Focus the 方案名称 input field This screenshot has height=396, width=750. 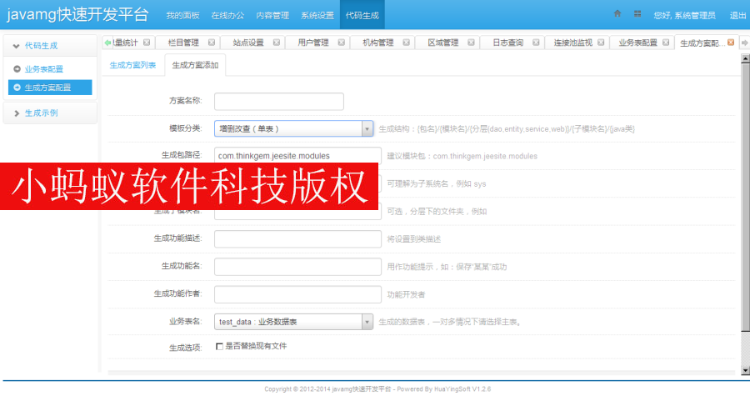279,101
